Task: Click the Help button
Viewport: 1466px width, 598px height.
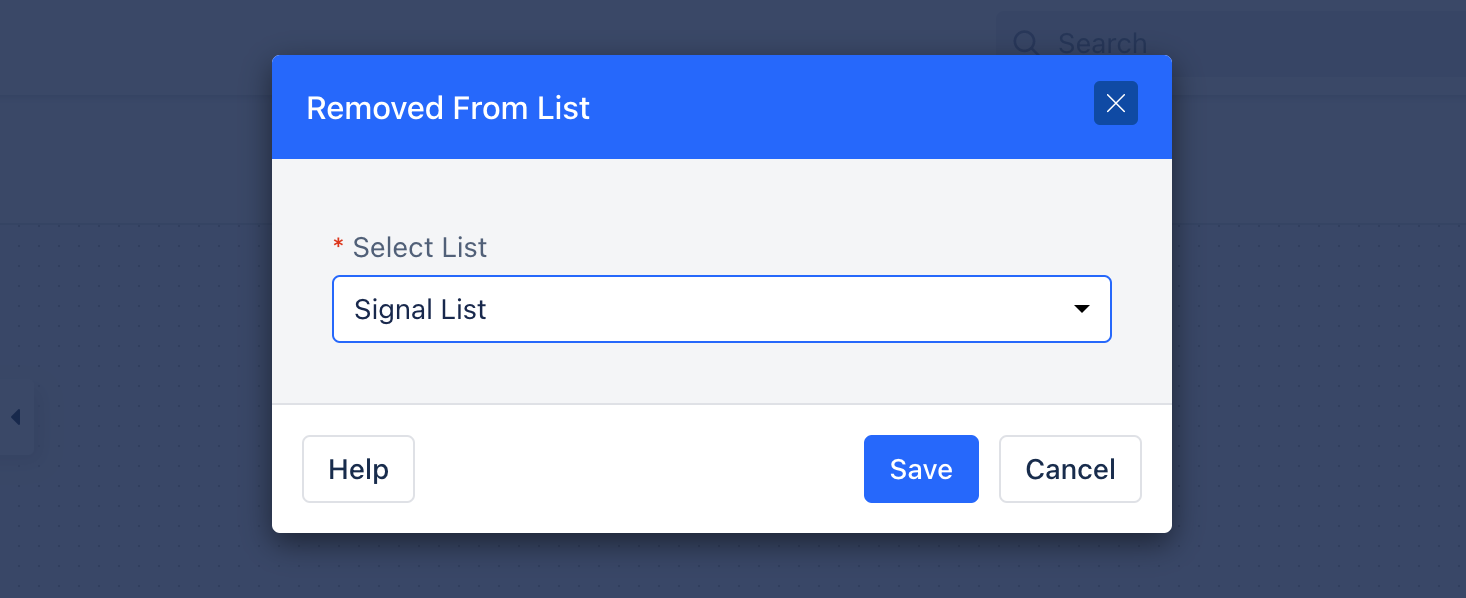Action: pyautogui.click(x=358, y=469)
